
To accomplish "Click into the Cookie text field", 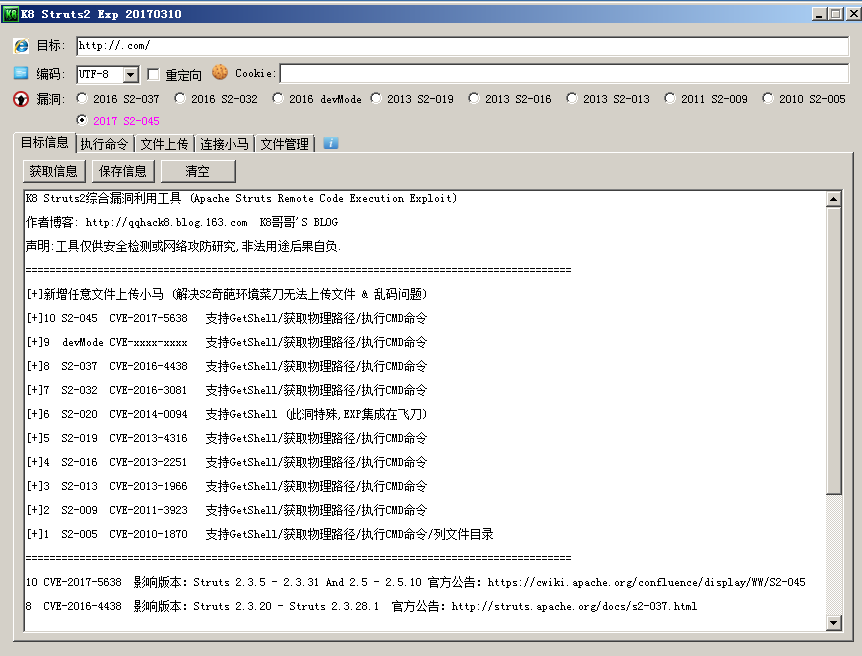I will pyautogui.click(x=564, y=74).
